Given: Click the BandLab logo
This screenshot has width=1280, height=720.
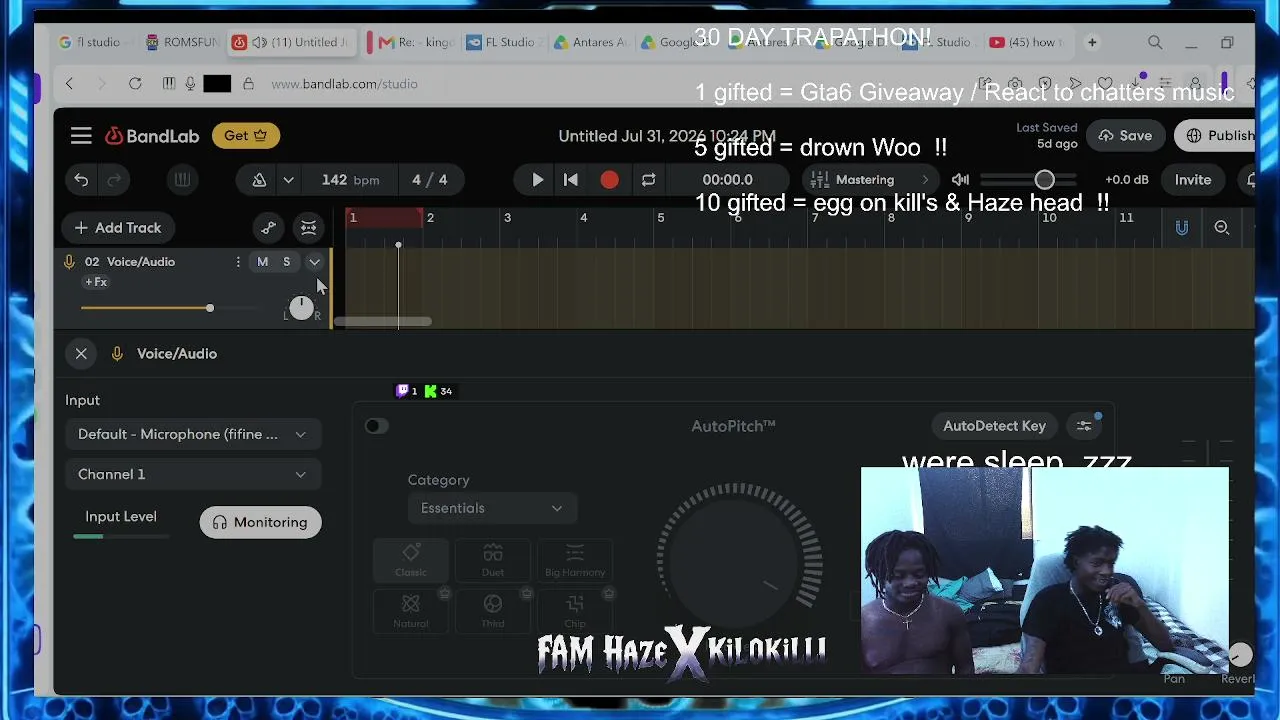Looking at the screenshot, I should (x=152, y=136).
